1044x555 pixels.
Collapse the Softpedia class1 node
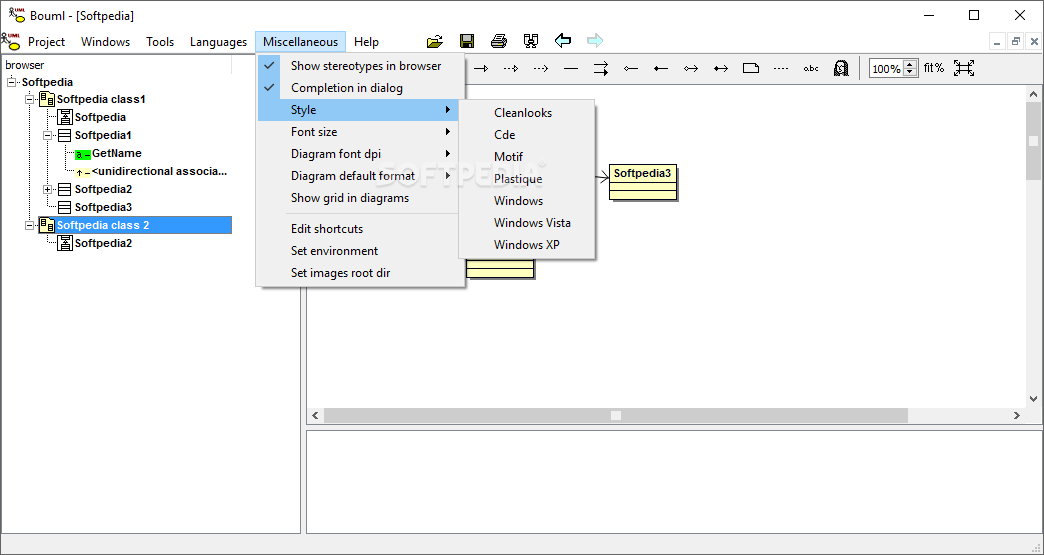[x=29, y=99]
